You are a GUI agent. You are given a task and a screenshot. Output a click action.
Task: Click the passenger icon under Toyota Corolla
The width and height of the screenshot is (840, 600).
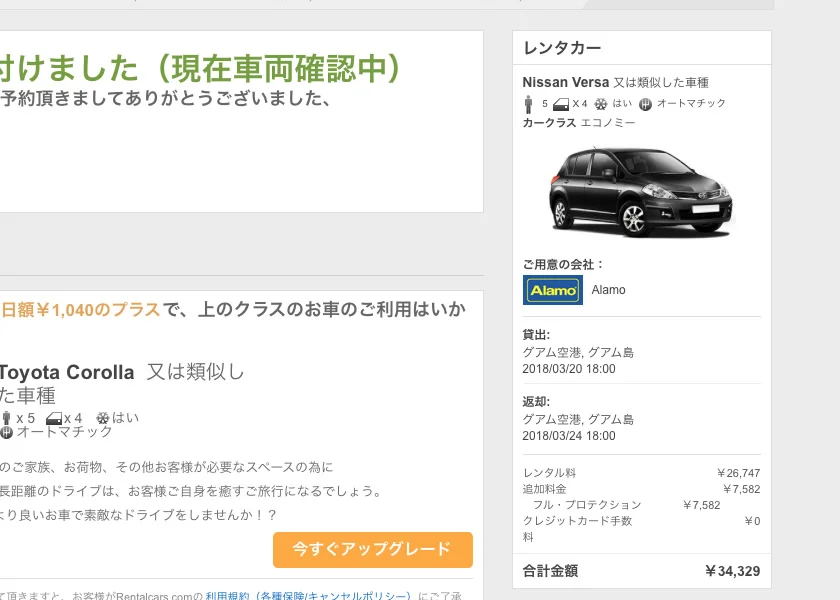(6, 418)
